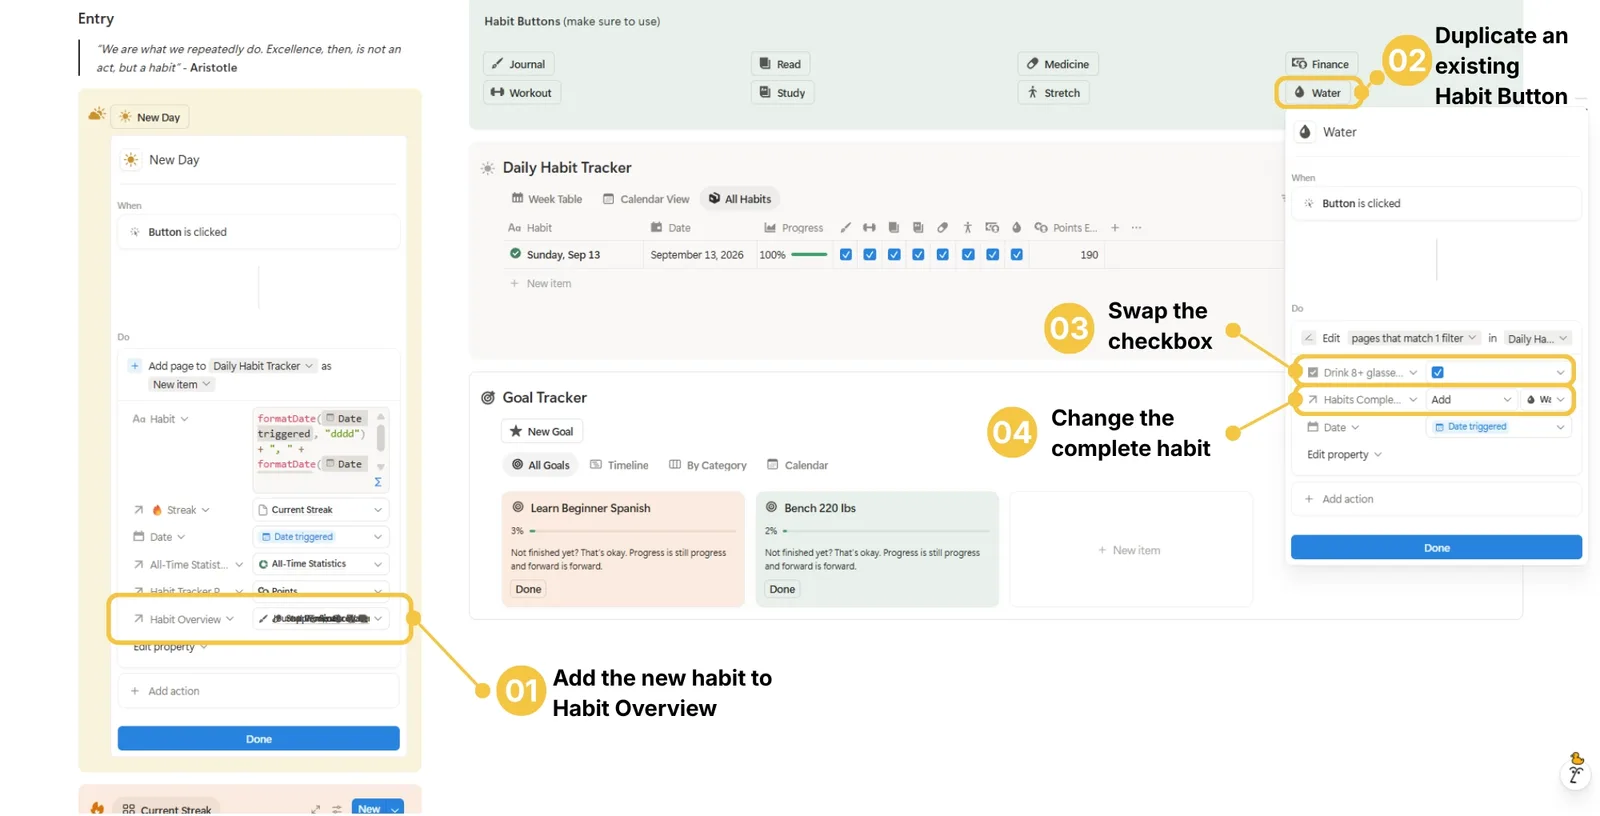Open the Week Table view tab
The image size is (1600, 816).
547,199
